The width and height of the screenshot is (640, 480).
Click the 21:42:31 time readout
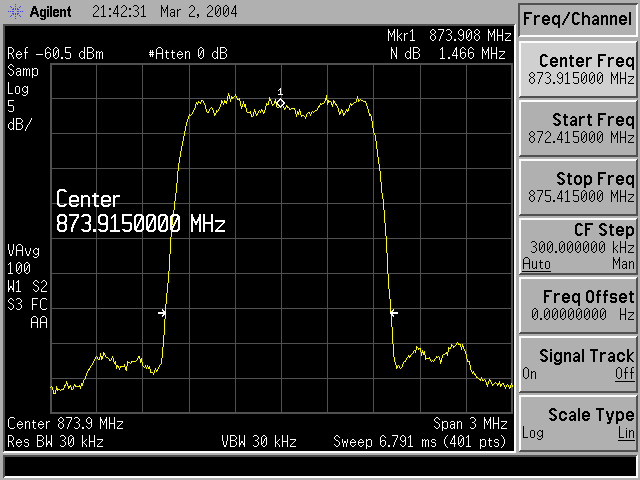click(119, 11)
